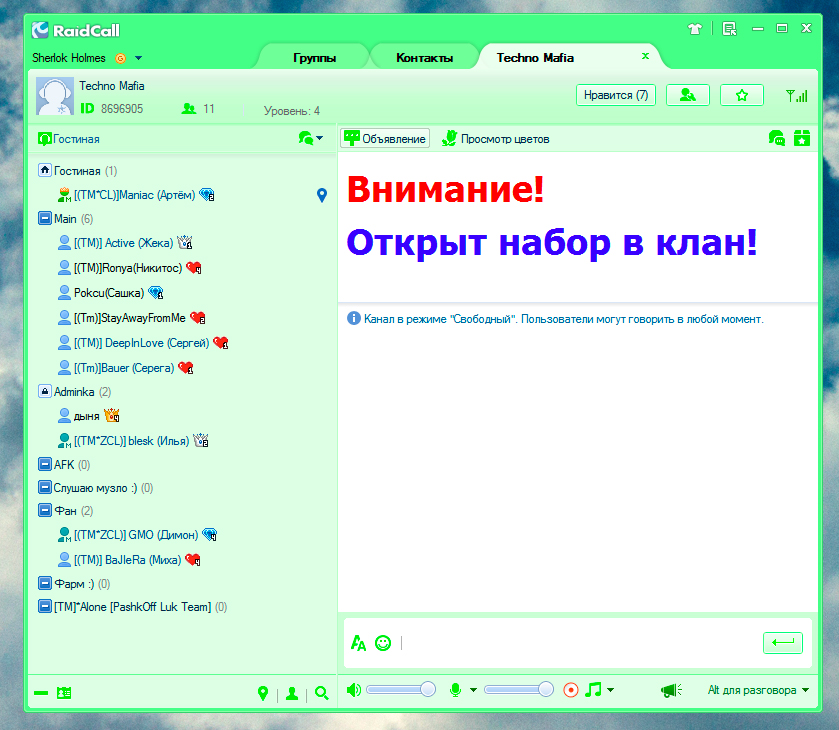Open the music note karaoke options
This screenshot has height=730, width=839.
pos(593,689)
